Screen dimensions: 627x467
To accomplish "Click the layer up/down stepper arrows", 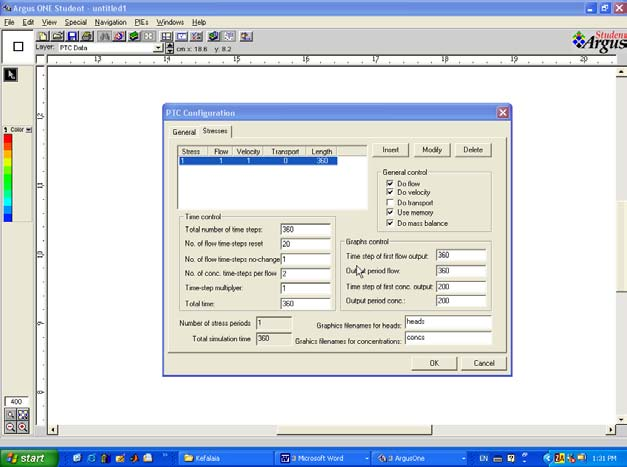I will point(170,48).
